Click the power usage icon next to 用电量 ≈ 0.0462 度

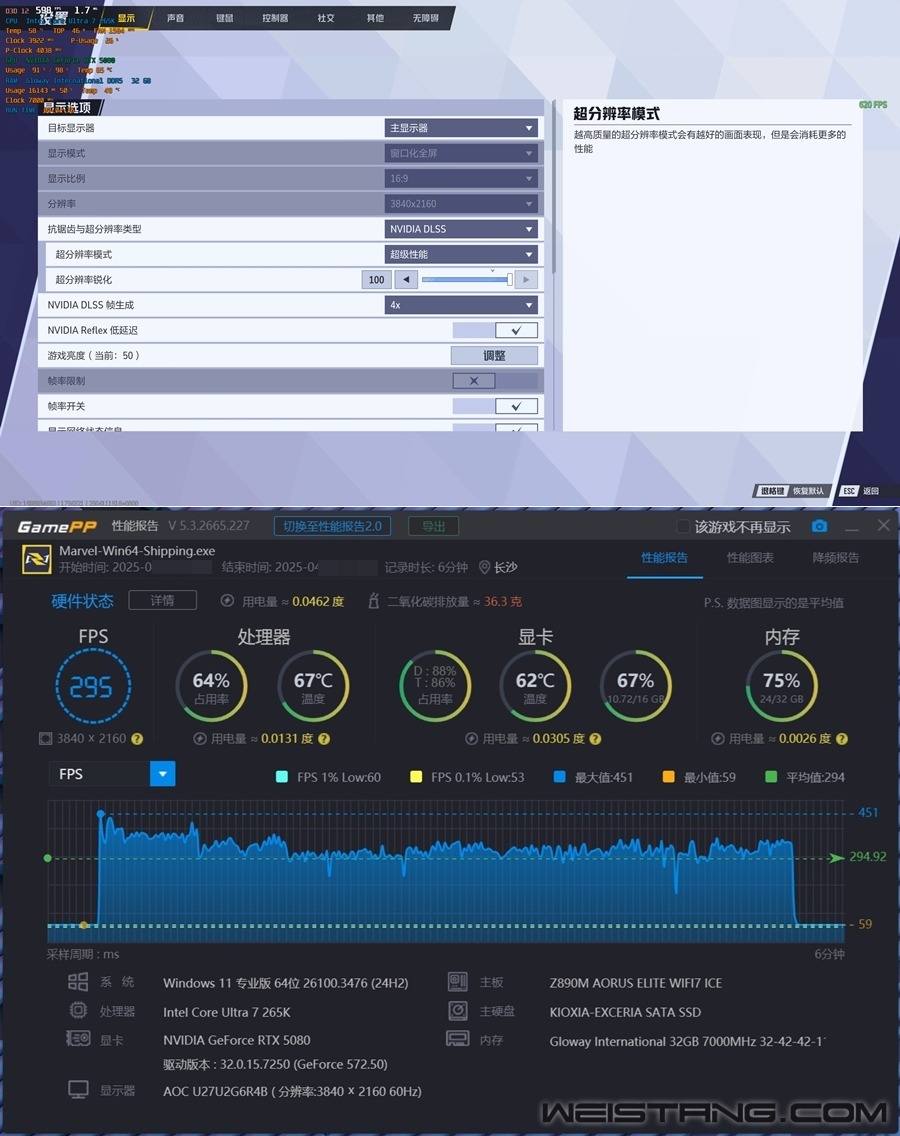(x=228, y=601)
